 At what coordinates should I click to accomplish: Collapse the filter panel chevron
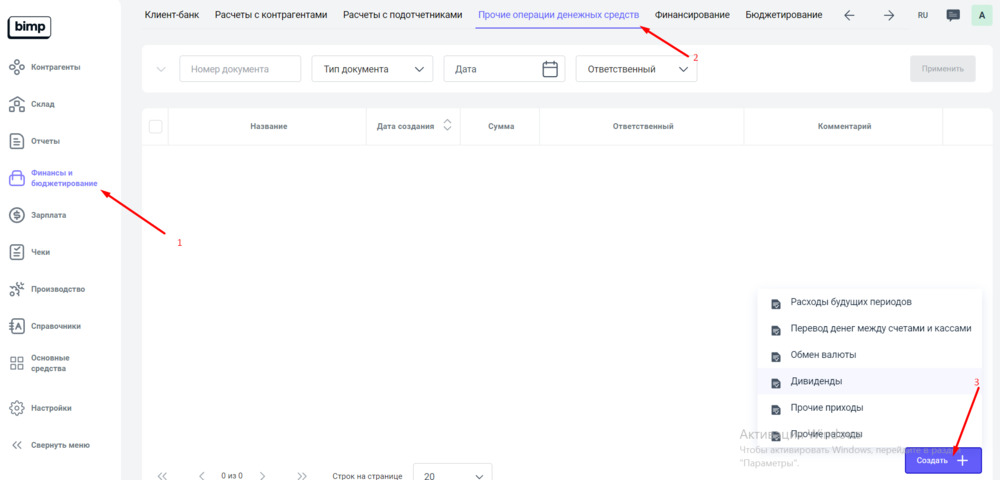tap(161, 69)
